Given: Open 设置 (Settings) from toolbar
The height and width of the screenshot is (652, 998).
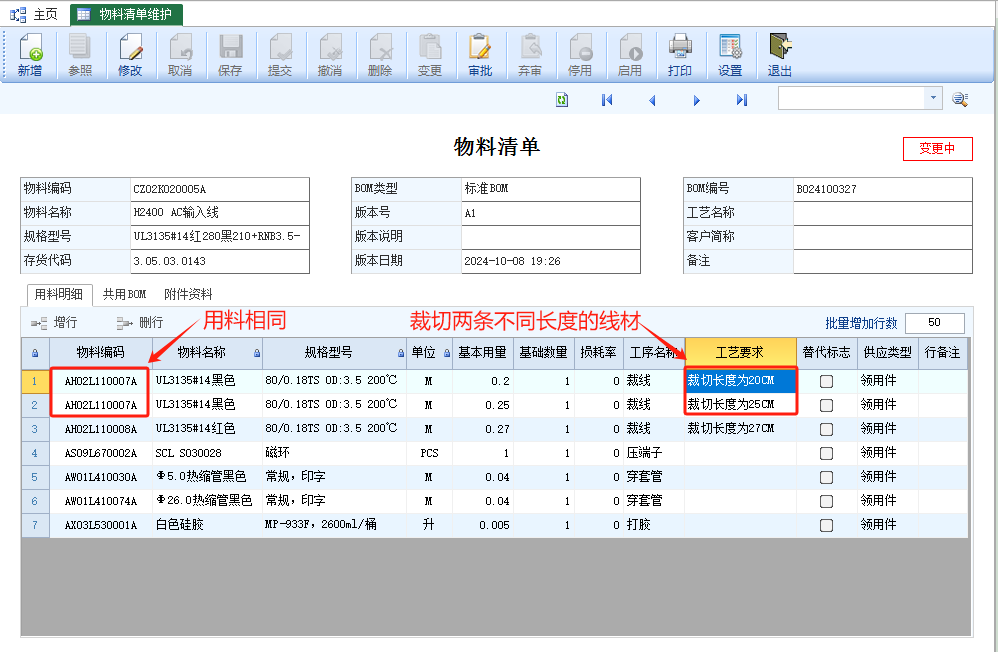Looking at the screenshot, I should coord(730,55).
